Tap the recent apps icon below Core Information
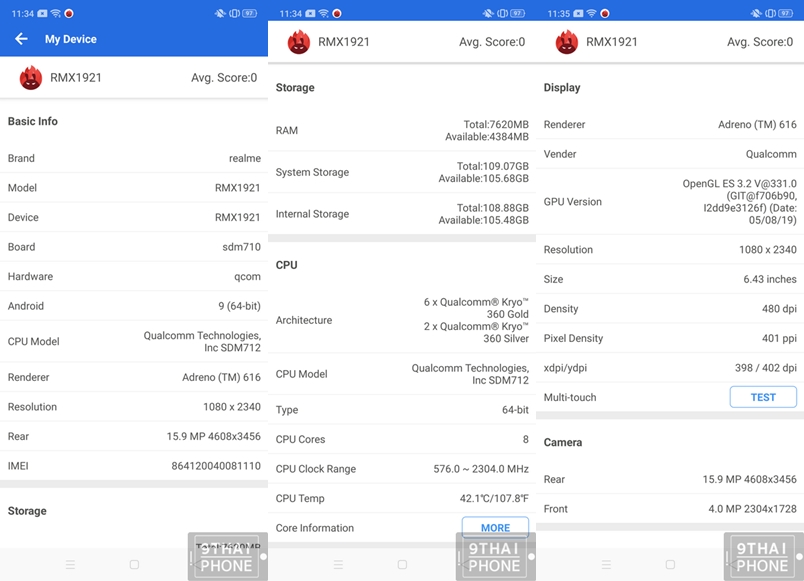 click(x=338, y=565)
